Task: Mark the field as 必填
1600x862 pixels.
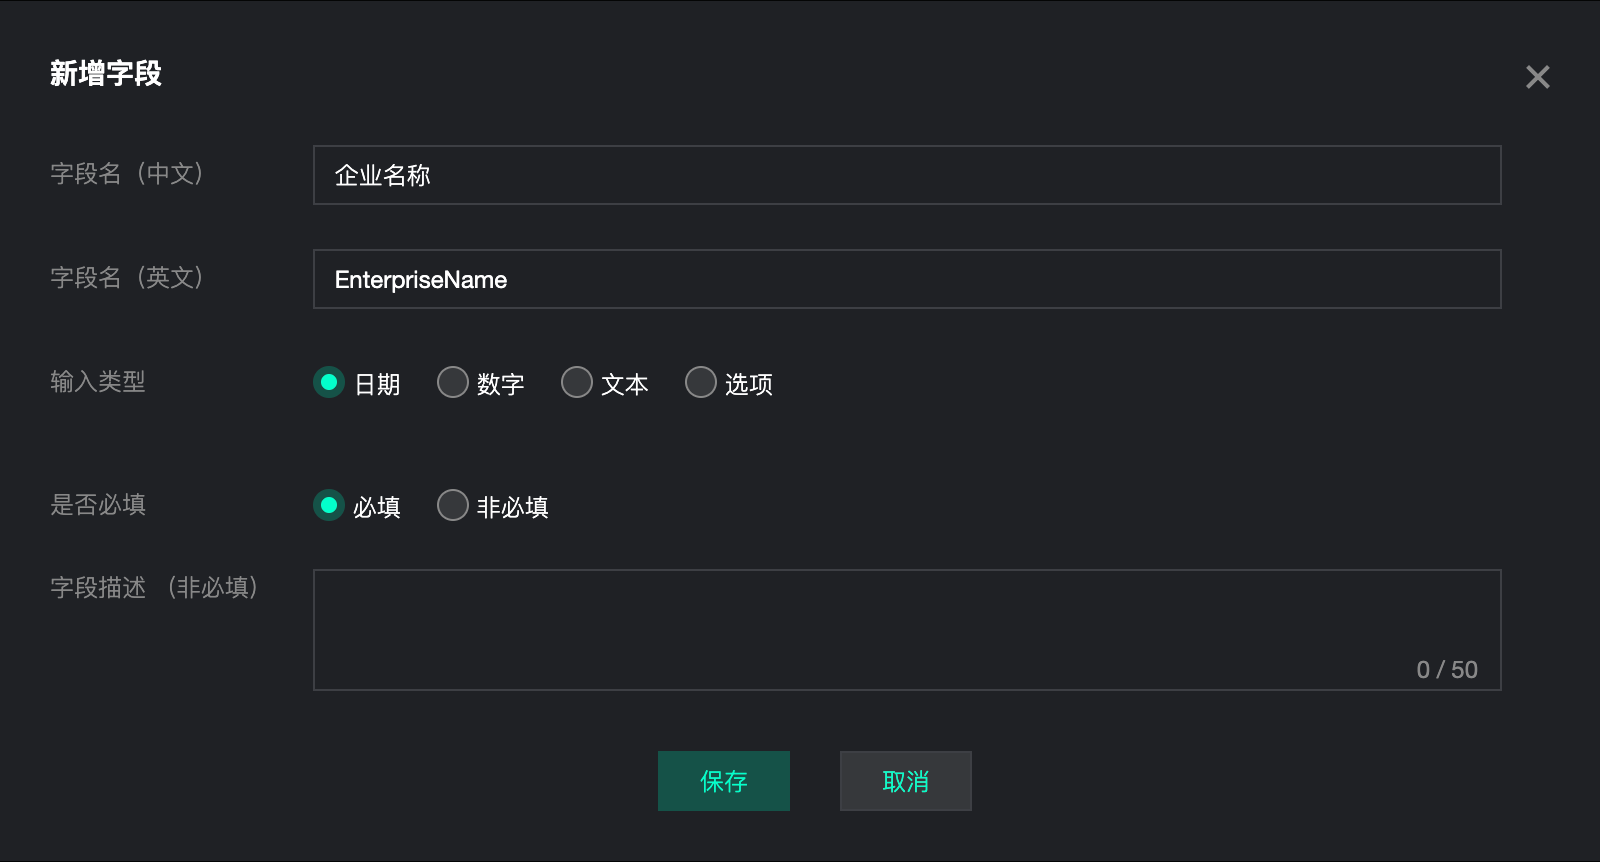Action: 329,505
